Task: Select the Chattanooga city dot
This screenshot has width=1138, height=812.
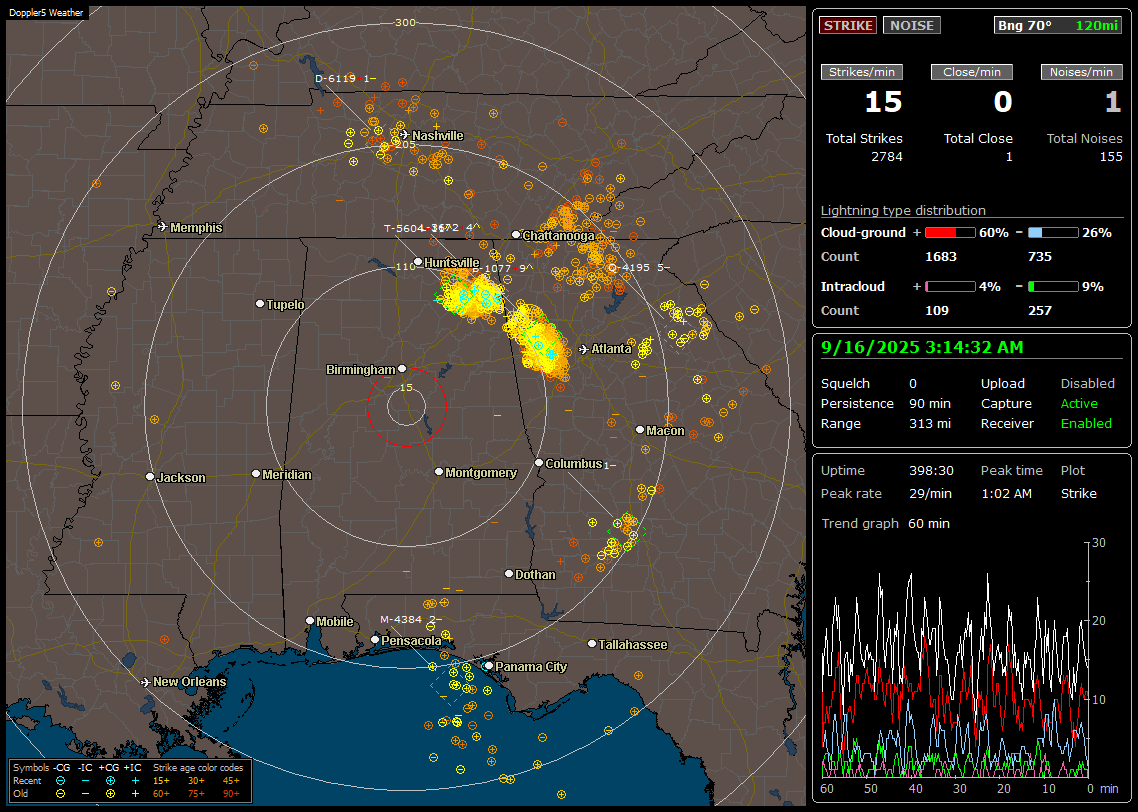Action: pyautogui.click(x=516, y=235)
